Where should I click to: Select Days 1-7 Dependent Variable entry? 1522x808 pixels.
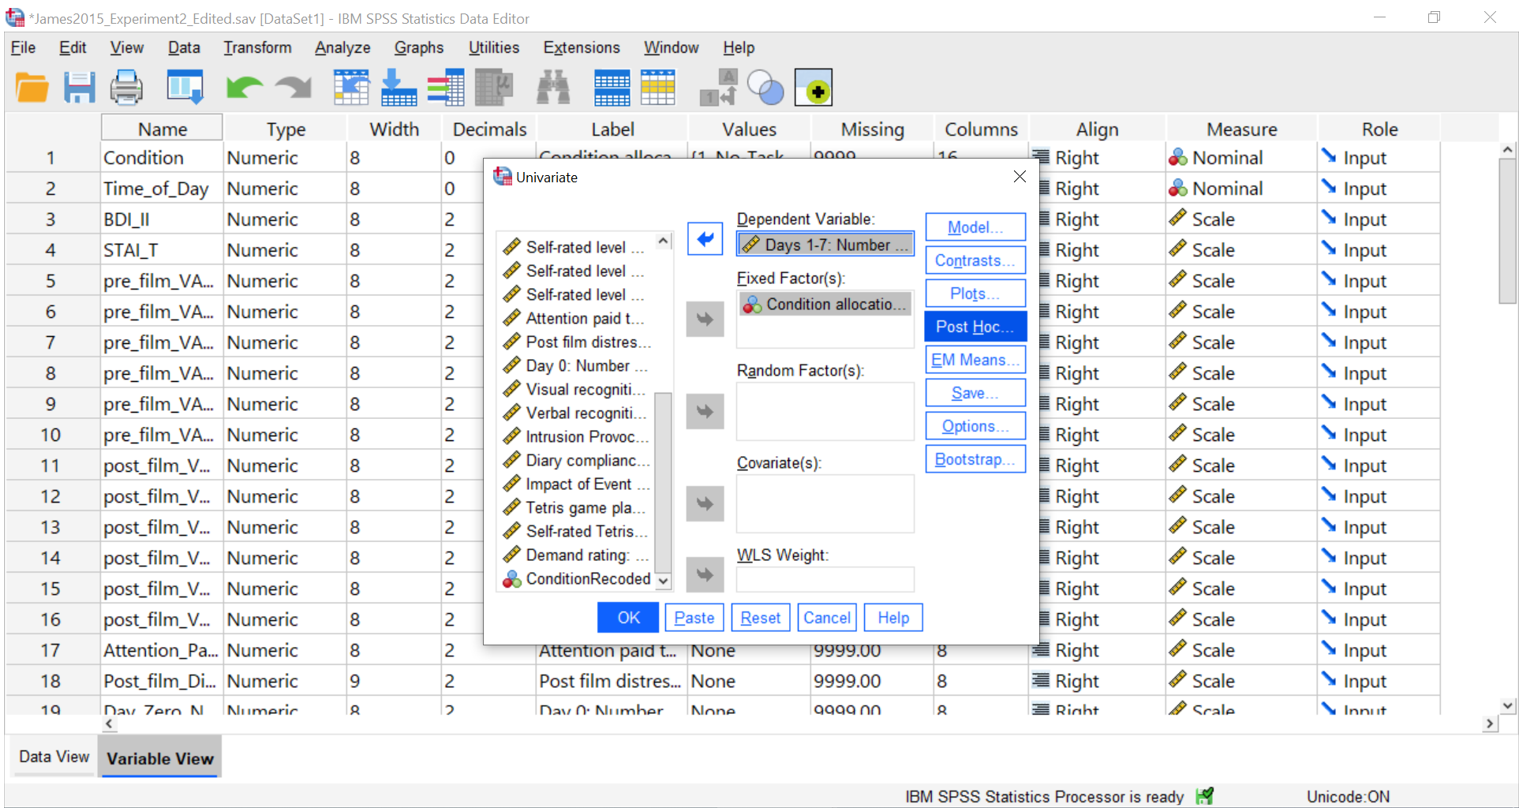pos(825,244)
